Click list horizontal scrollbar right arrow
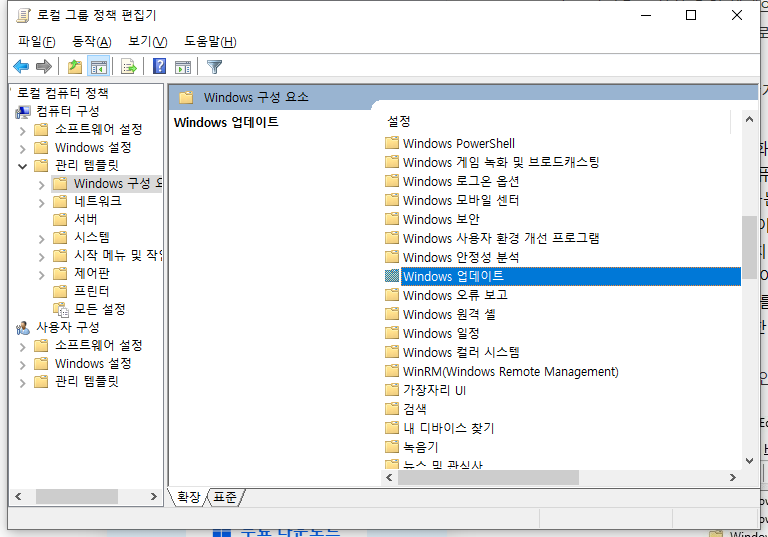The width and height of the screenshot is (768, 537). pyautogui.click(x=732, y=477)
